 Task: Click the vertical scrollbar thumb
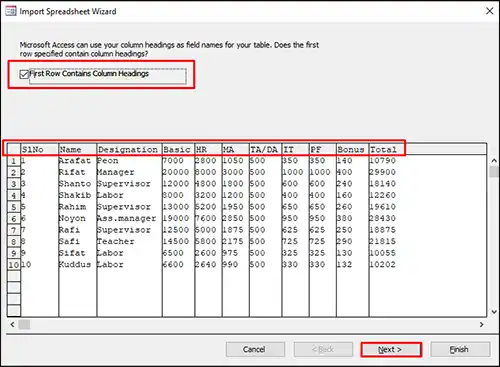click(x=494, y=171)
